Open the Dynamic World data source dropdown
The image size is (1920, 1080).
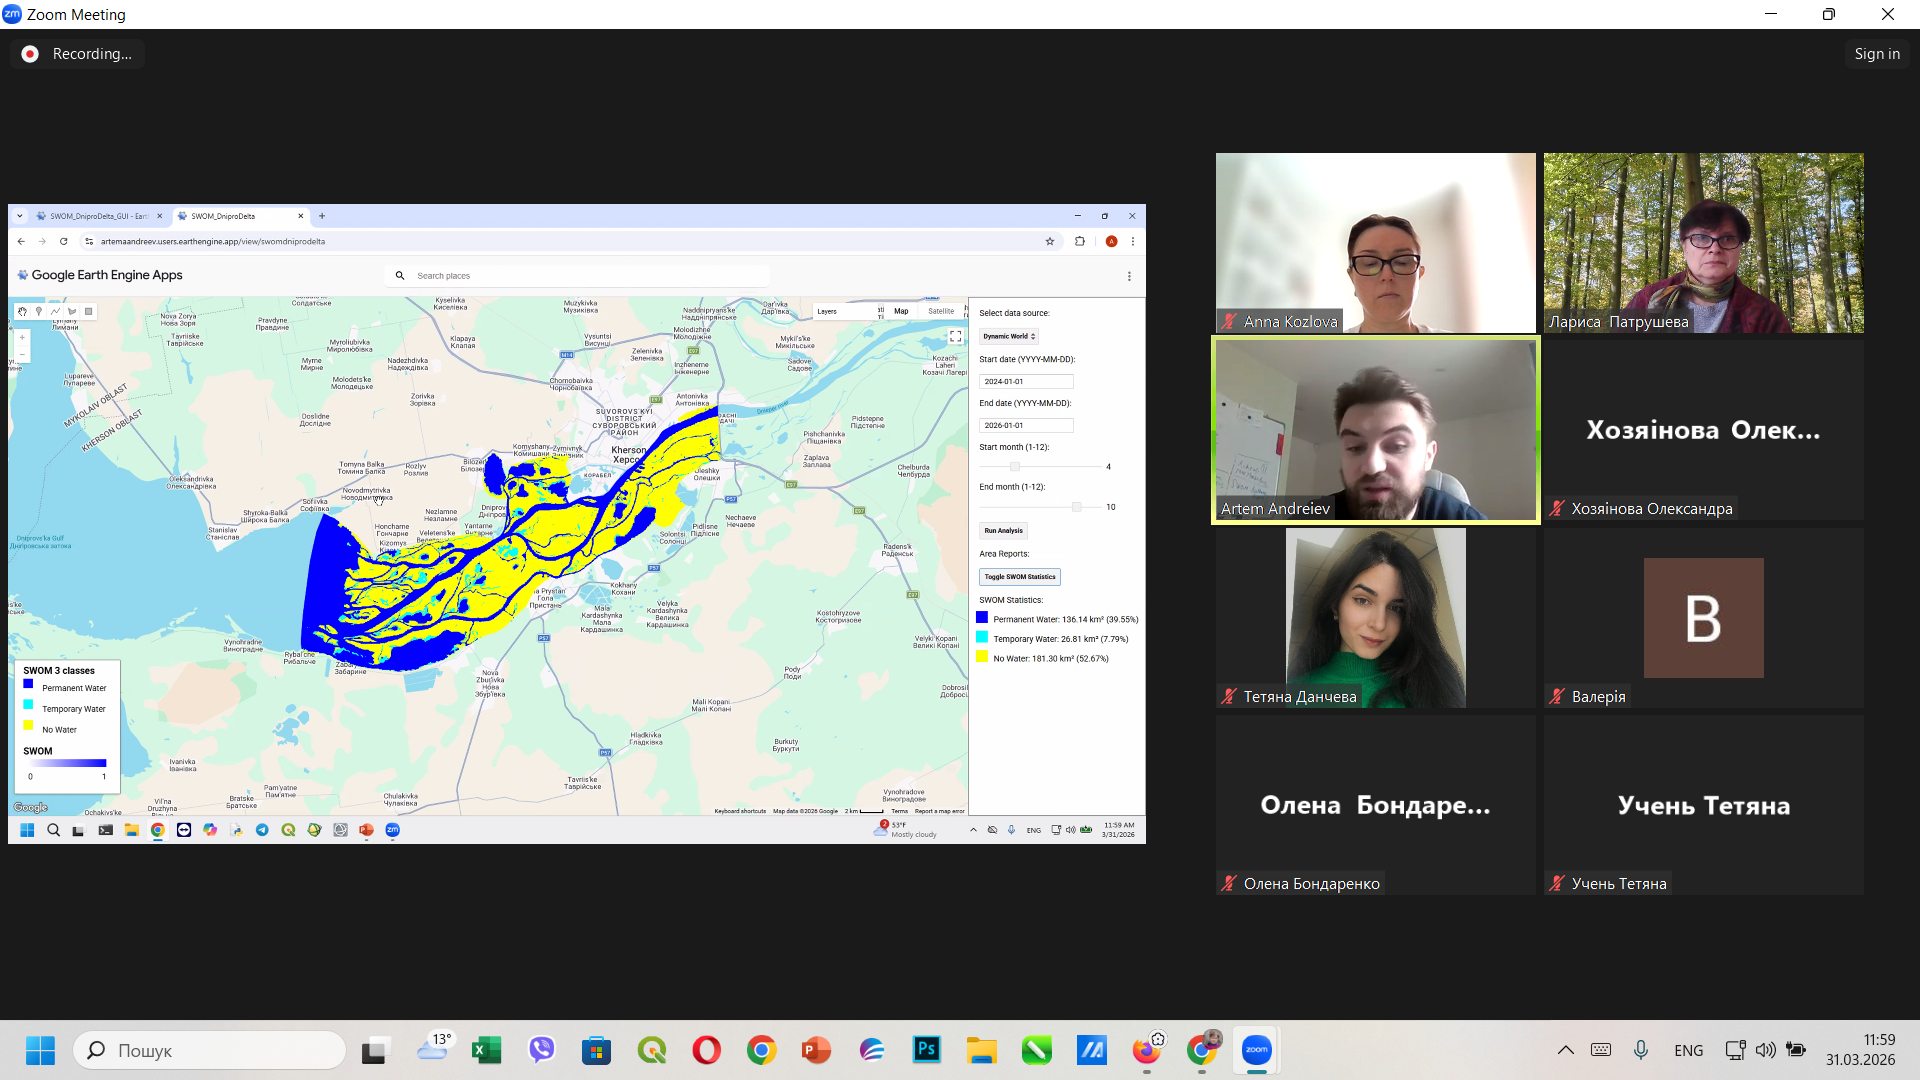pyautogui.click(x=1009, y=336)
